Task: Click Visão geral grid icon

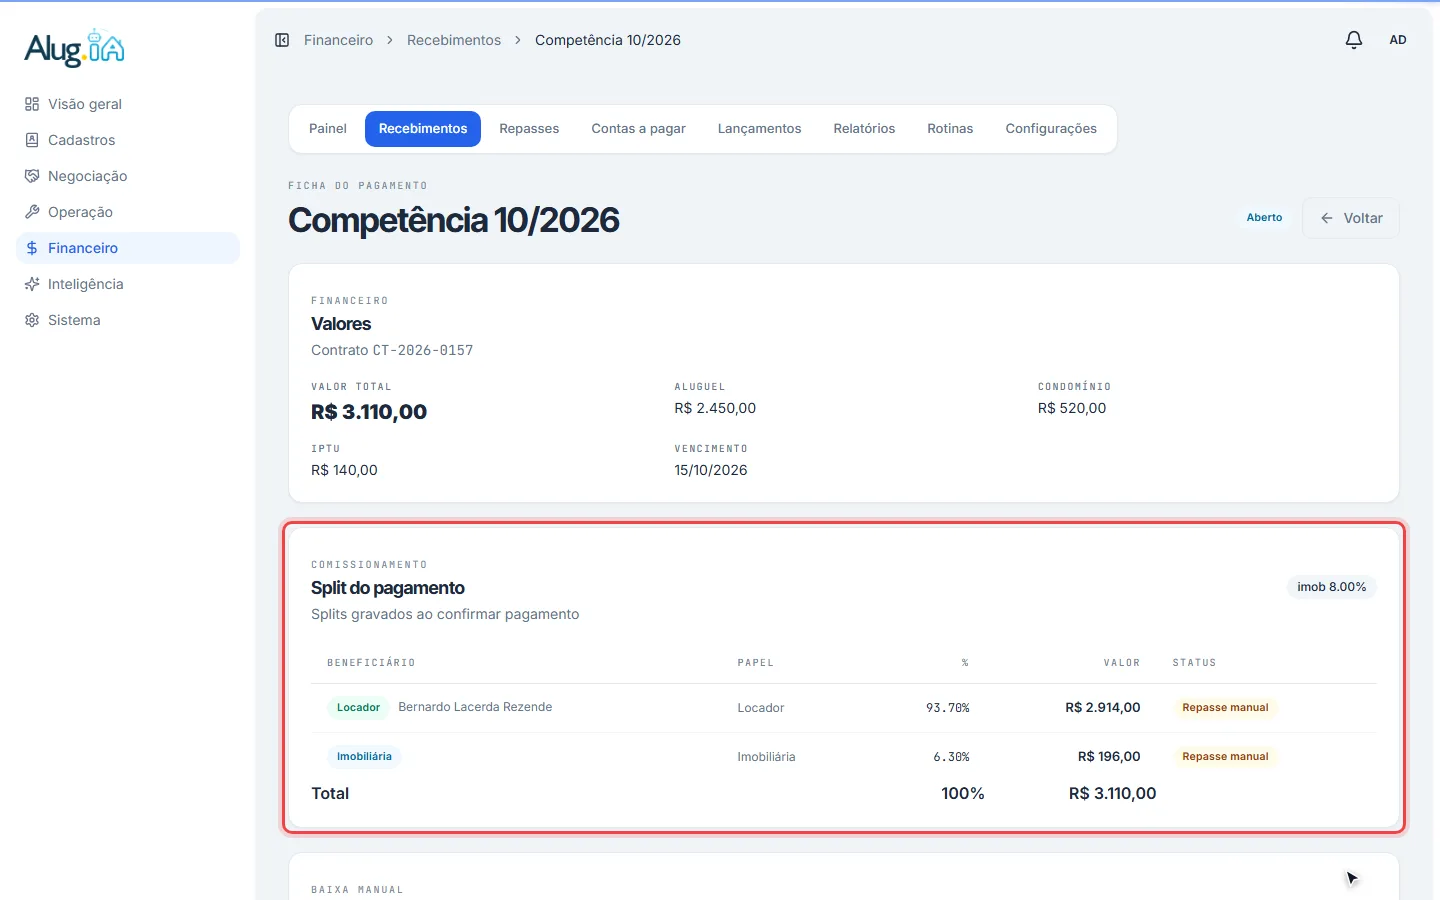Action: (32, 104)
